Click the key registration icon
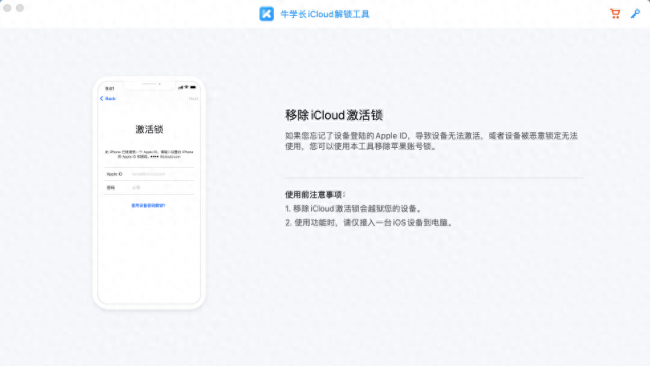Screen dimensions: 650x366 click(x=635, y=14)
